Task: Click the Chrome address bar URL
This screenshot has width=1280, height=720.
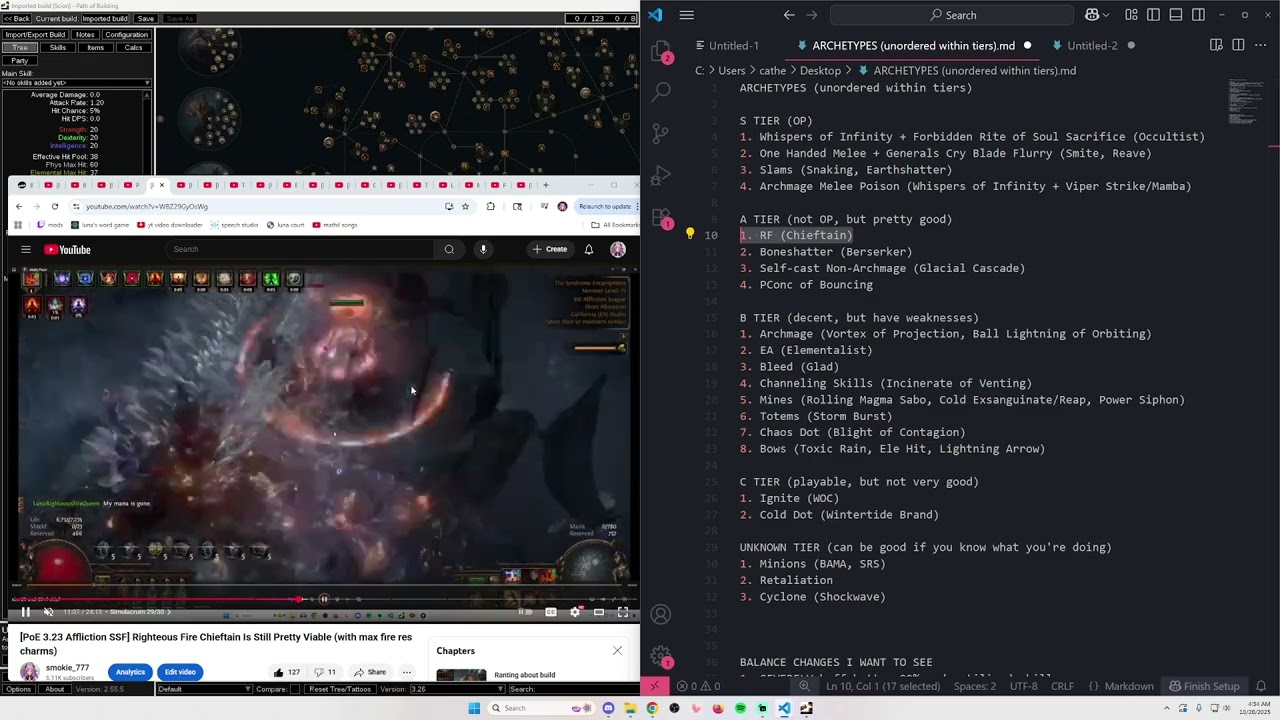Action: click(147, 206)
